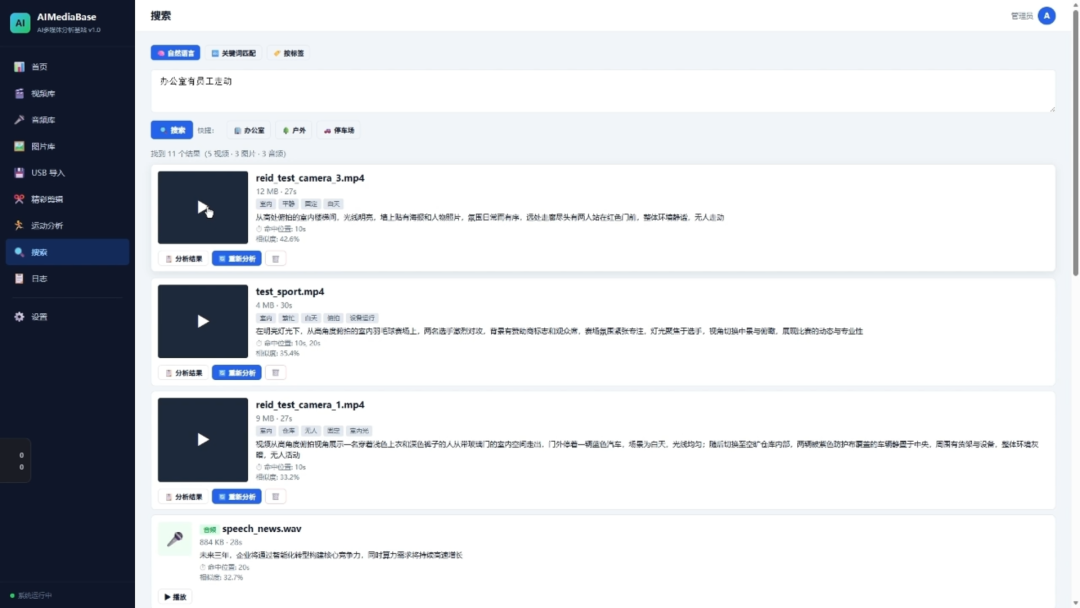Click the blue 搜索 button
1080x608 pixels.
172,130
